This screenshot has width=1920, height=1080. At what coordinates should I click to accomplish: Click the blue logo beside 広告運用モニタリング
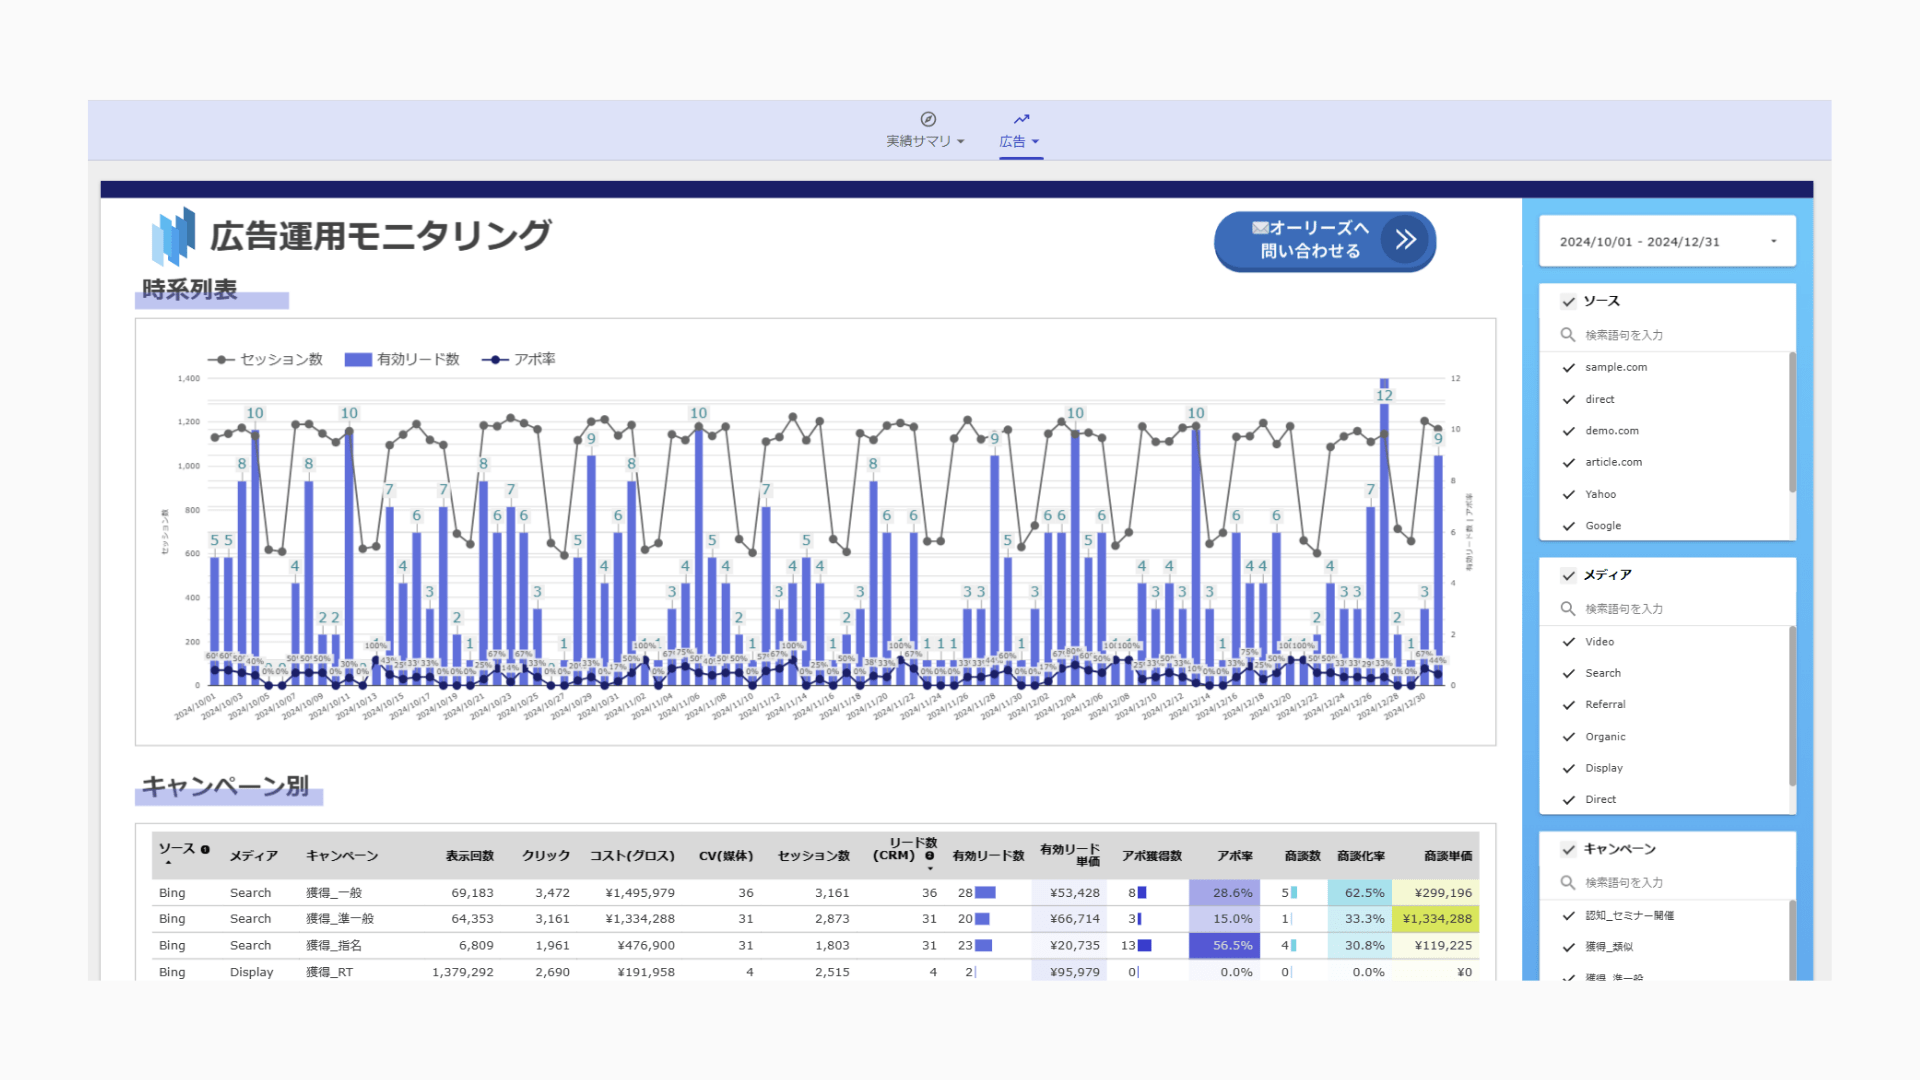coord(174,237)
